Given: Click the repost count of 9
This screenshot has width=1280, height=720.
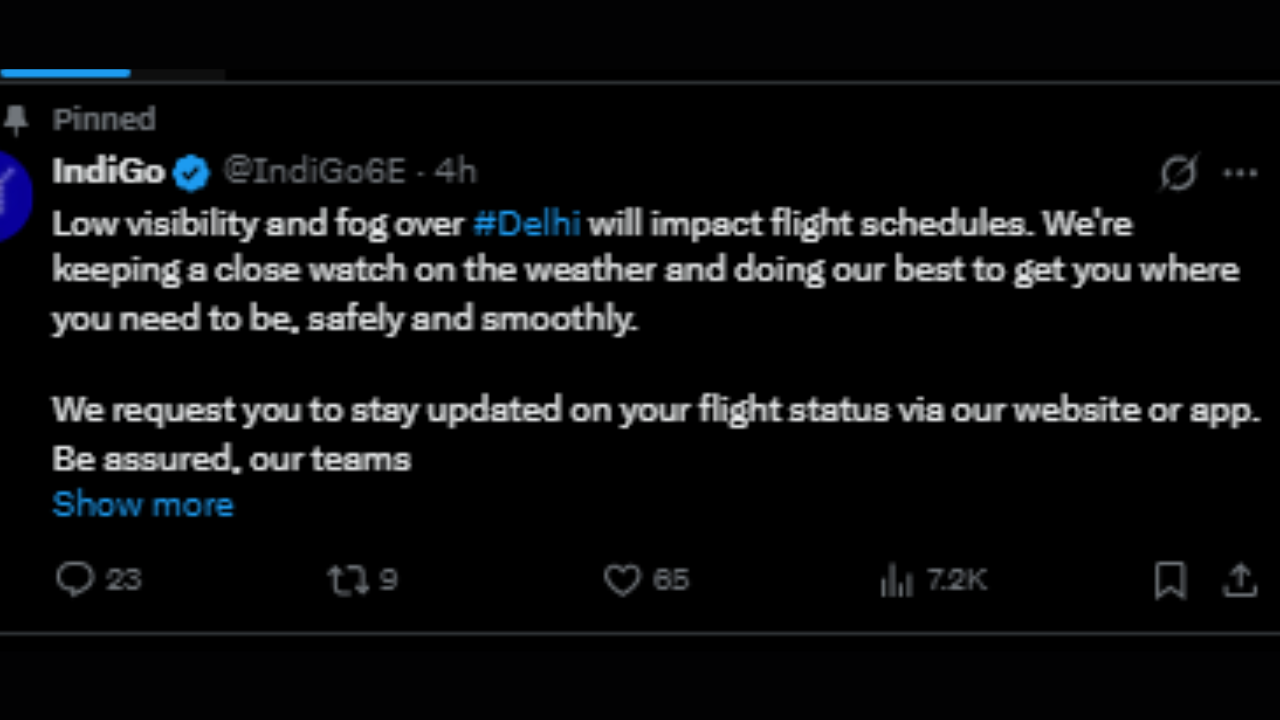Looking at the screenshot, I should 388,579.
